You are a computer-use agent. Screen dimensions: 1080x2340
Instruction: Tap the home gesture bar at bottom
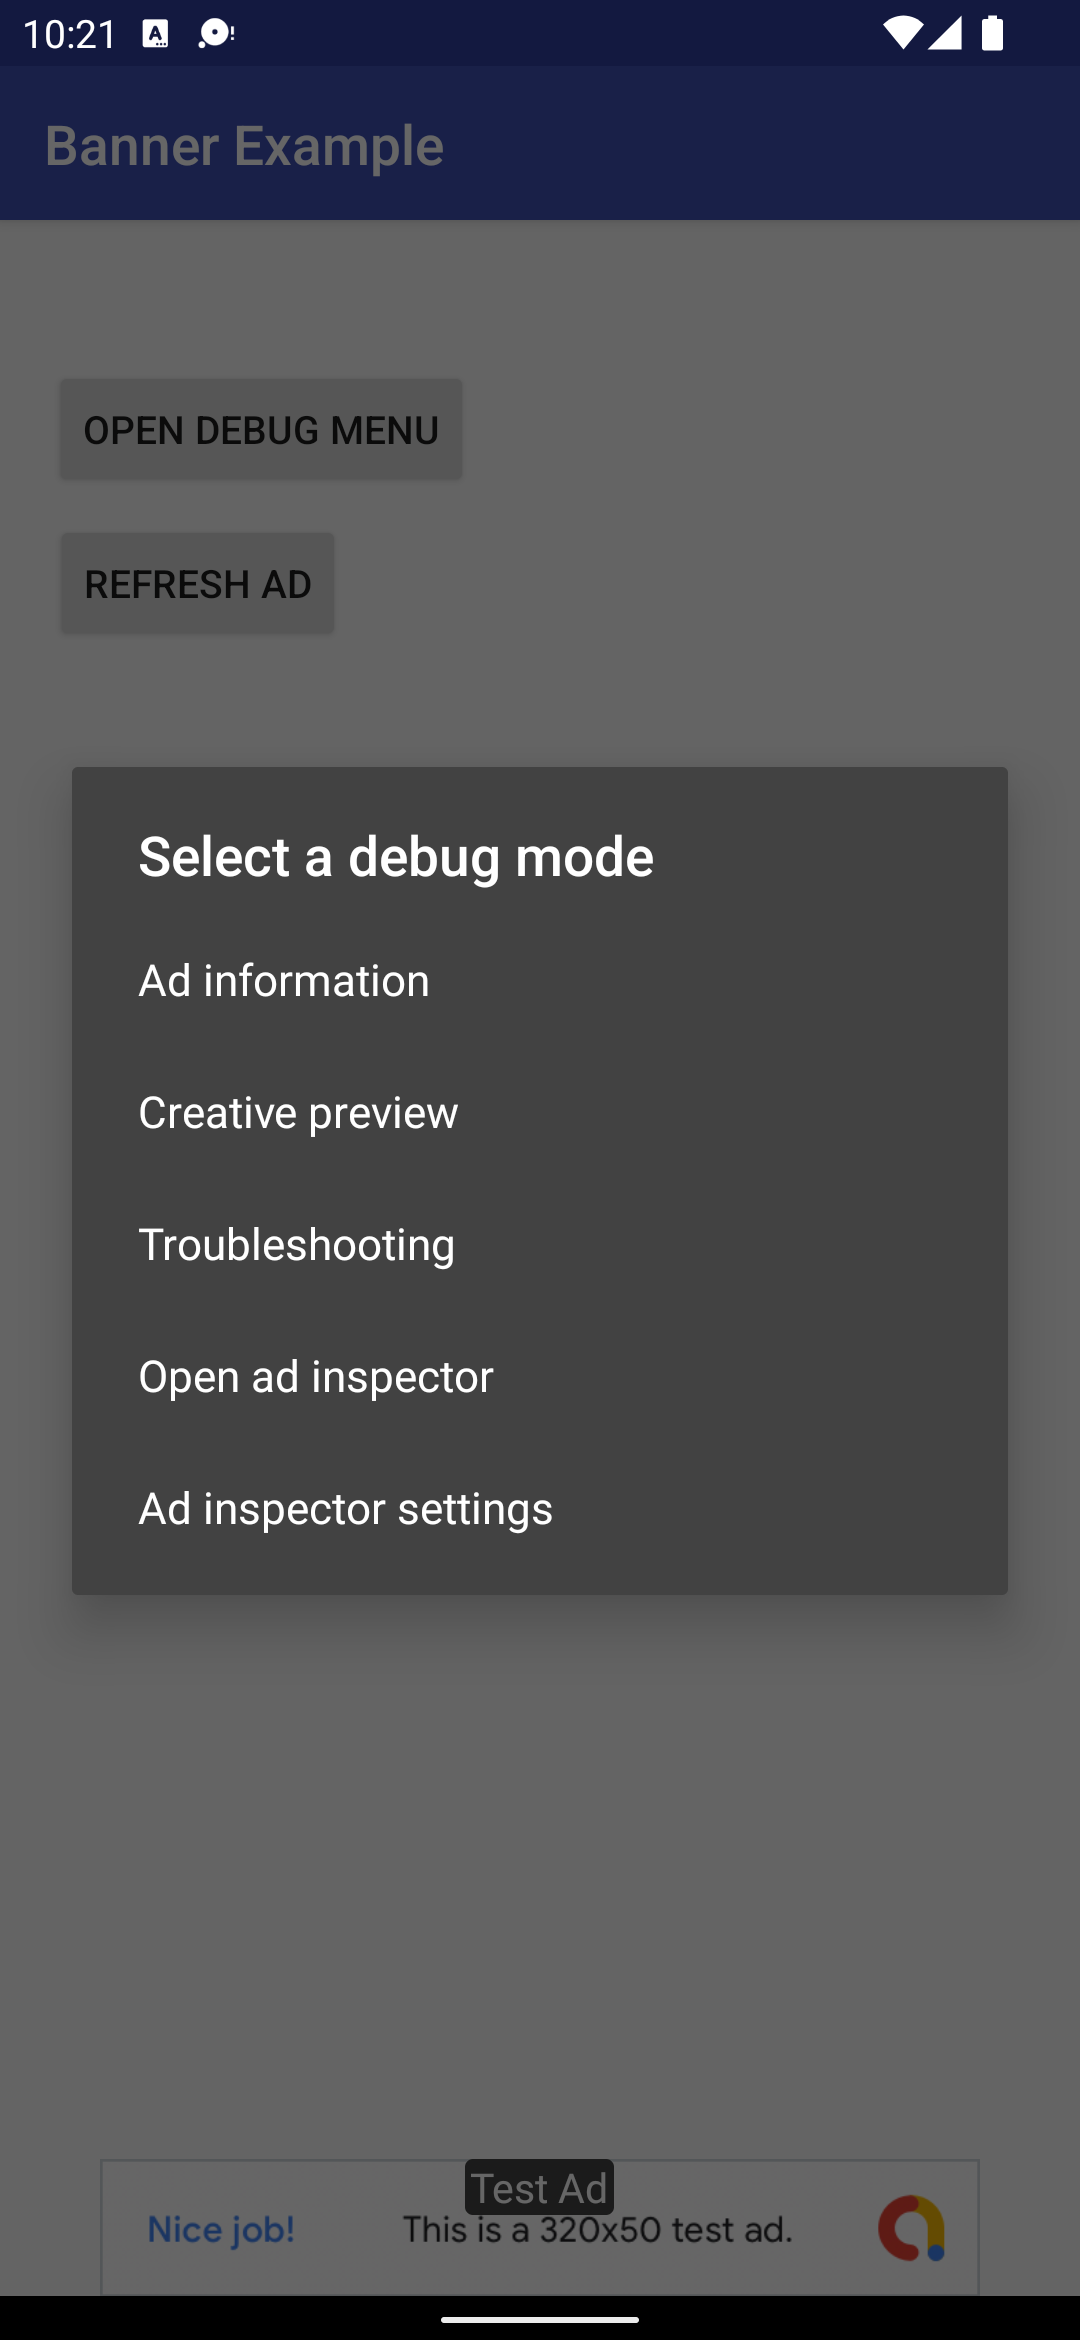(x=540, y=2318)
